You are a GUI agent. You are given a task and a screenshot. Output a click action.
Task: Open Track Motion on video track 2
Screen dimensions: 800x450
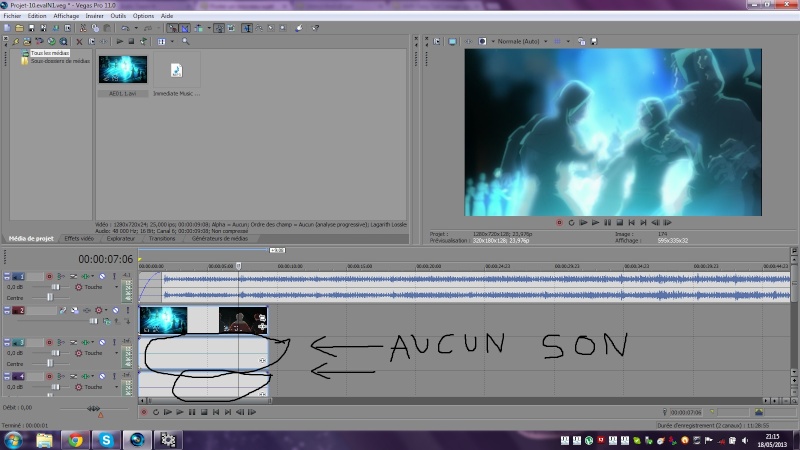click(75, 310)
